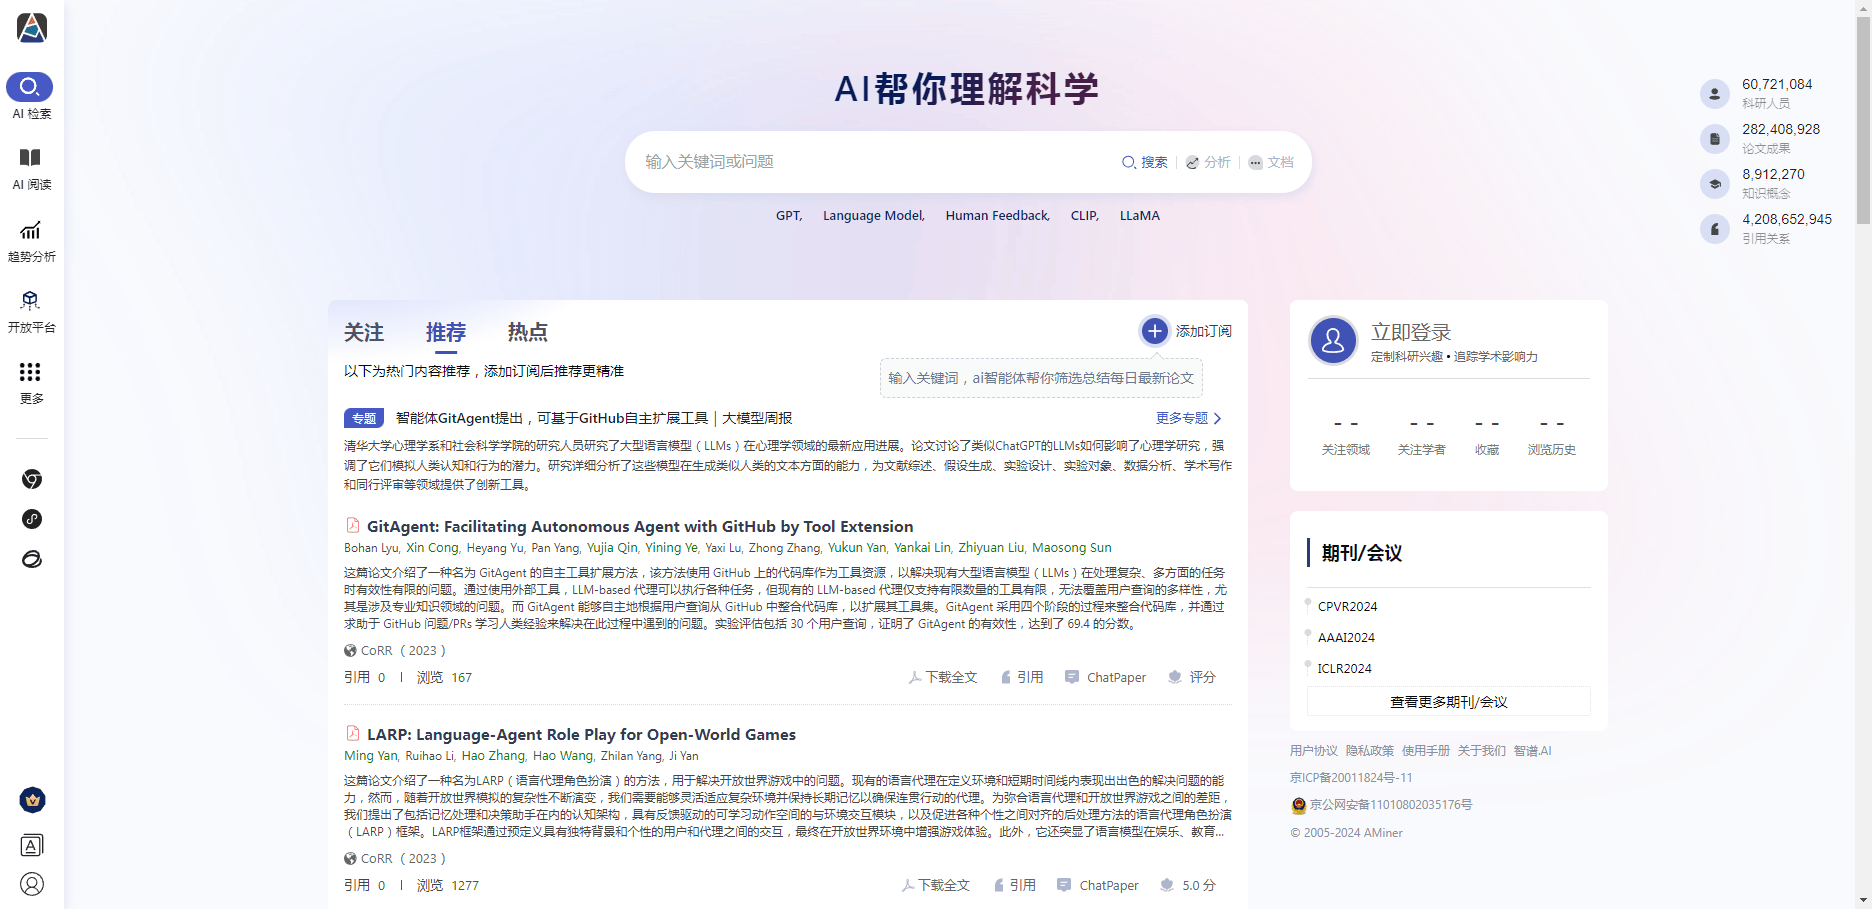The height and width of the screenshot is (909, 1872).
Task: Click 立即登录 to log in
Action: click(x=1410, y=332)
